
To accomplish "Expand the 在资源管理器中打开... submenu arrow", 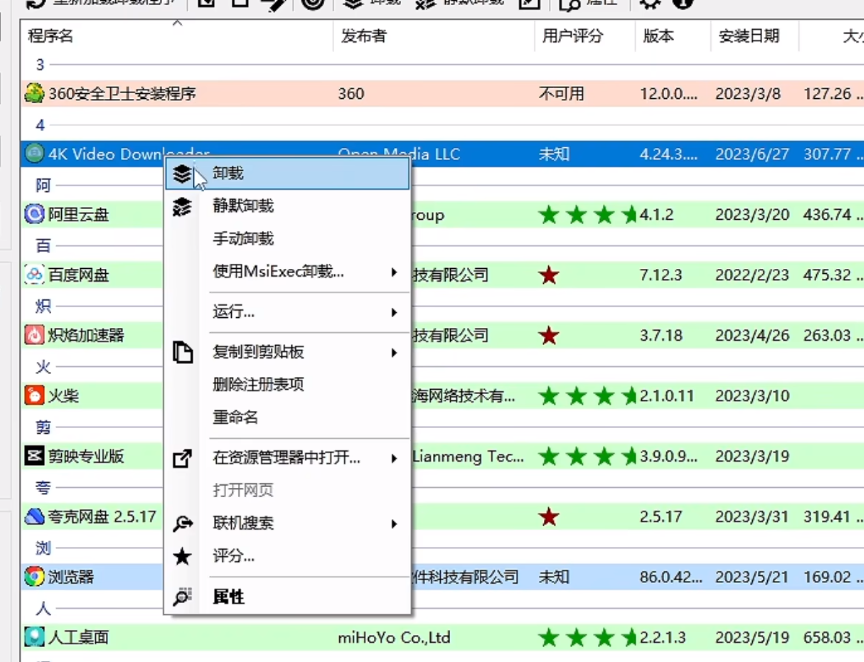I will (394, 458).
